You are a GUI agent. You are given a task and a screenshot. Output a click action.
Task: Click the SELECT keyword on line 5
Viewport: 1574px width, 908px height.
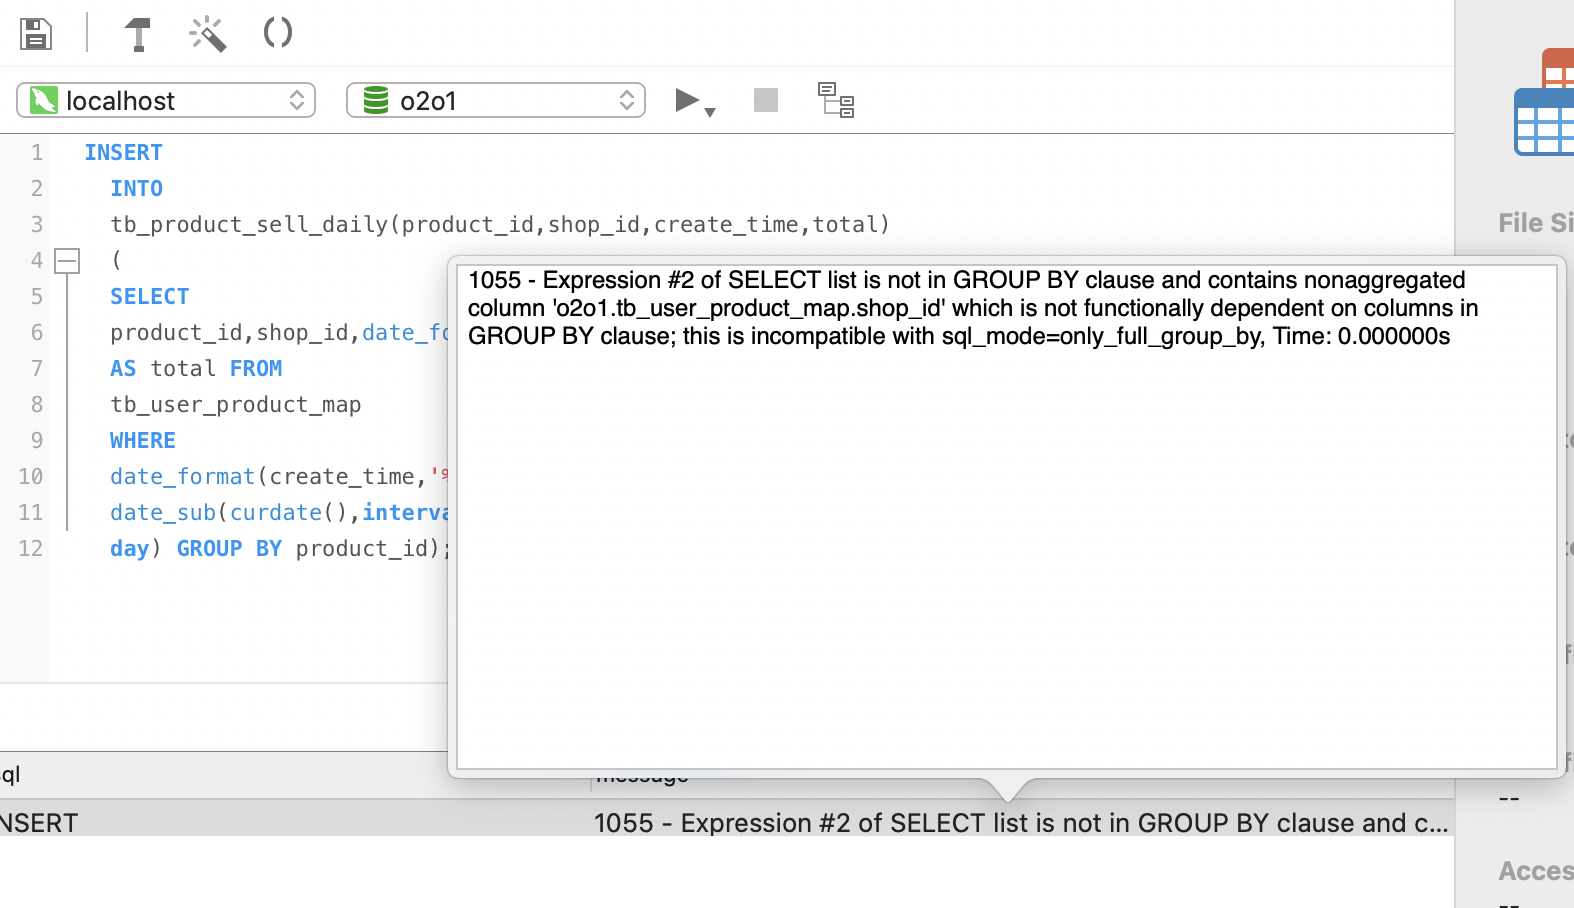point(149,296)
